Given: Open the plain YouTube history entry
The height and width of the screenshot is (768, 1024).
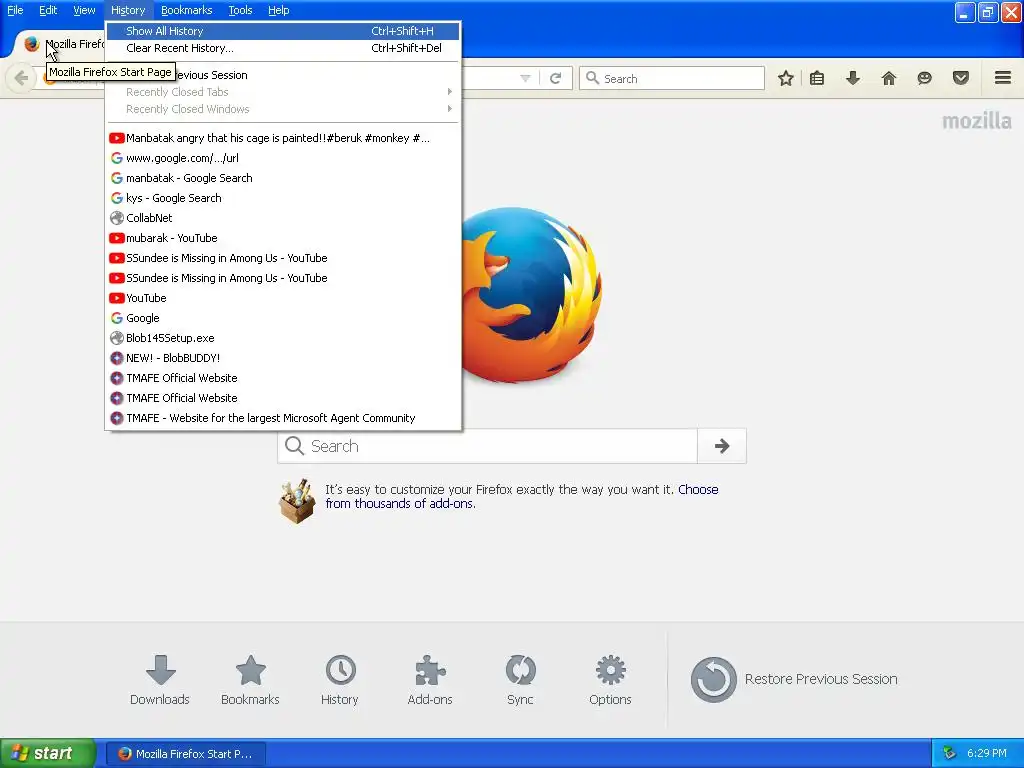Looking at the screenshot, I should (x=283, y=298).
